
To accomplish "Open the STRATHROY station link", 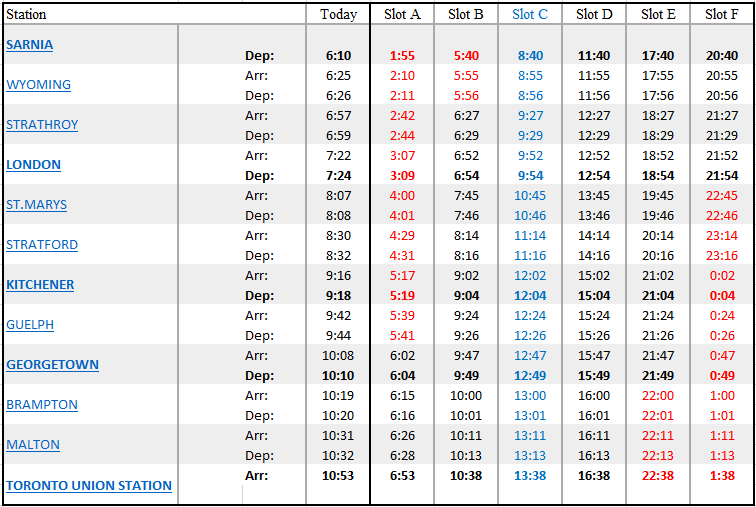I will pos(42,125).
